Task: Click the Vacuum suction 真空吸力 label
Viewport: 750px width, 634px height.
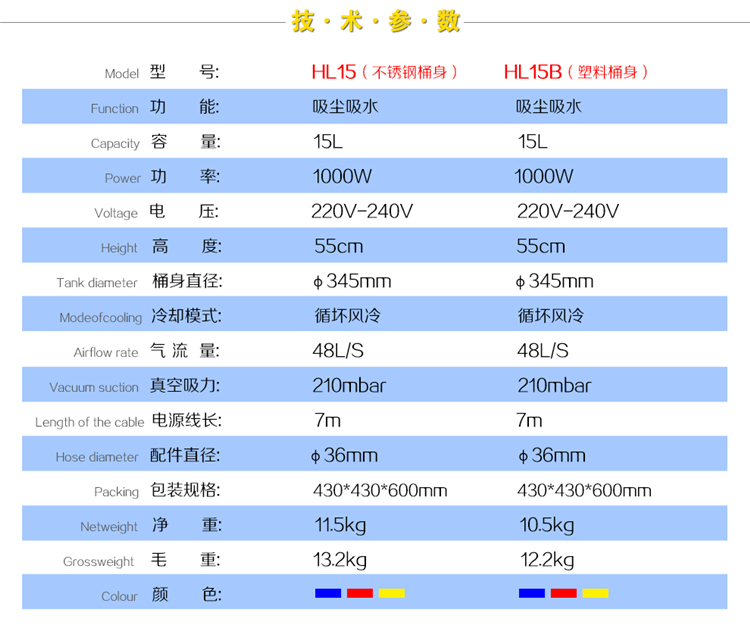Action: tap(134, 386)
